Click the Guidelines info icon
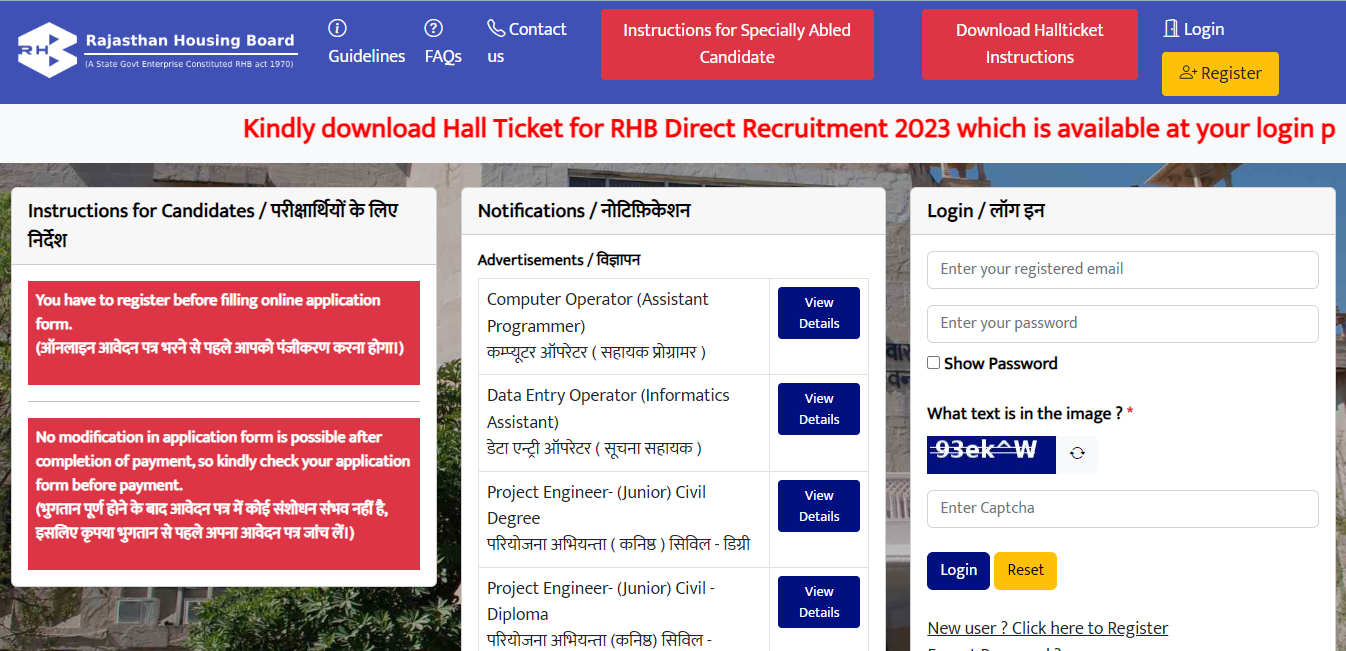The image size is (1346, 651). pyautogui.click(x=338, y=28)
